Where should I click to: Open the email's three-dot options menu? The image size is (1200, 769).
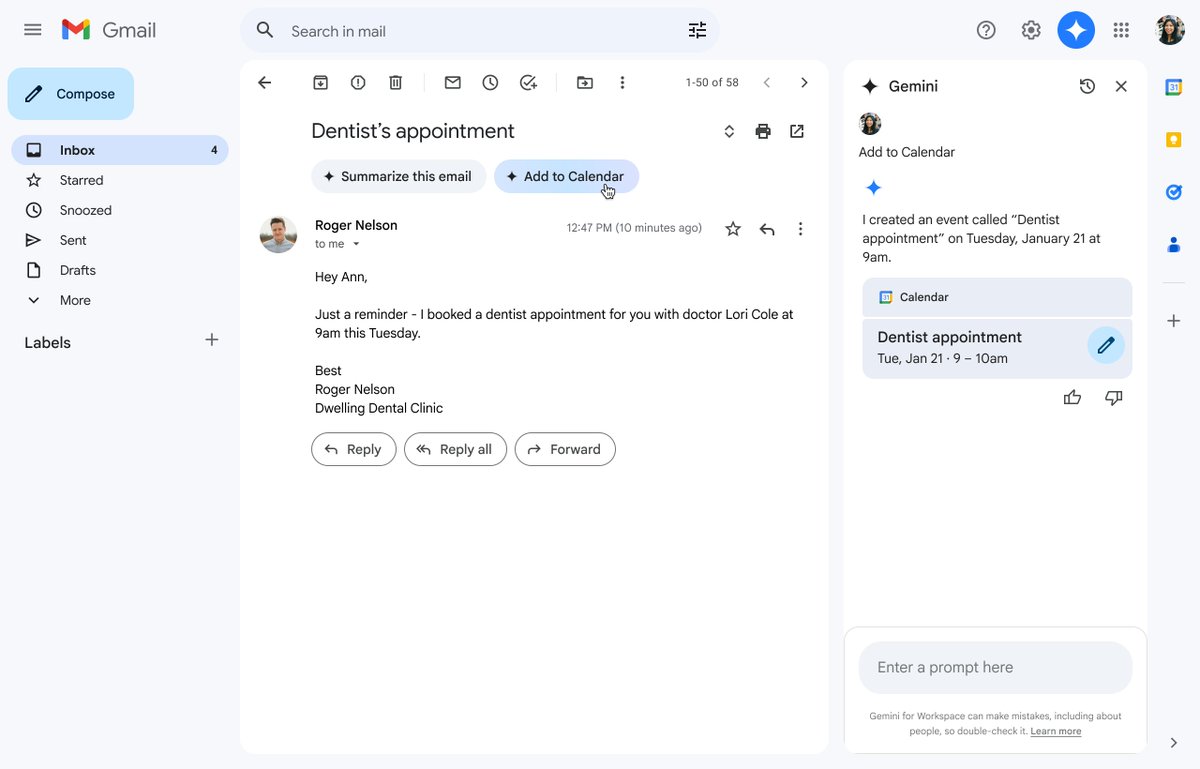[x=800, y=228]
